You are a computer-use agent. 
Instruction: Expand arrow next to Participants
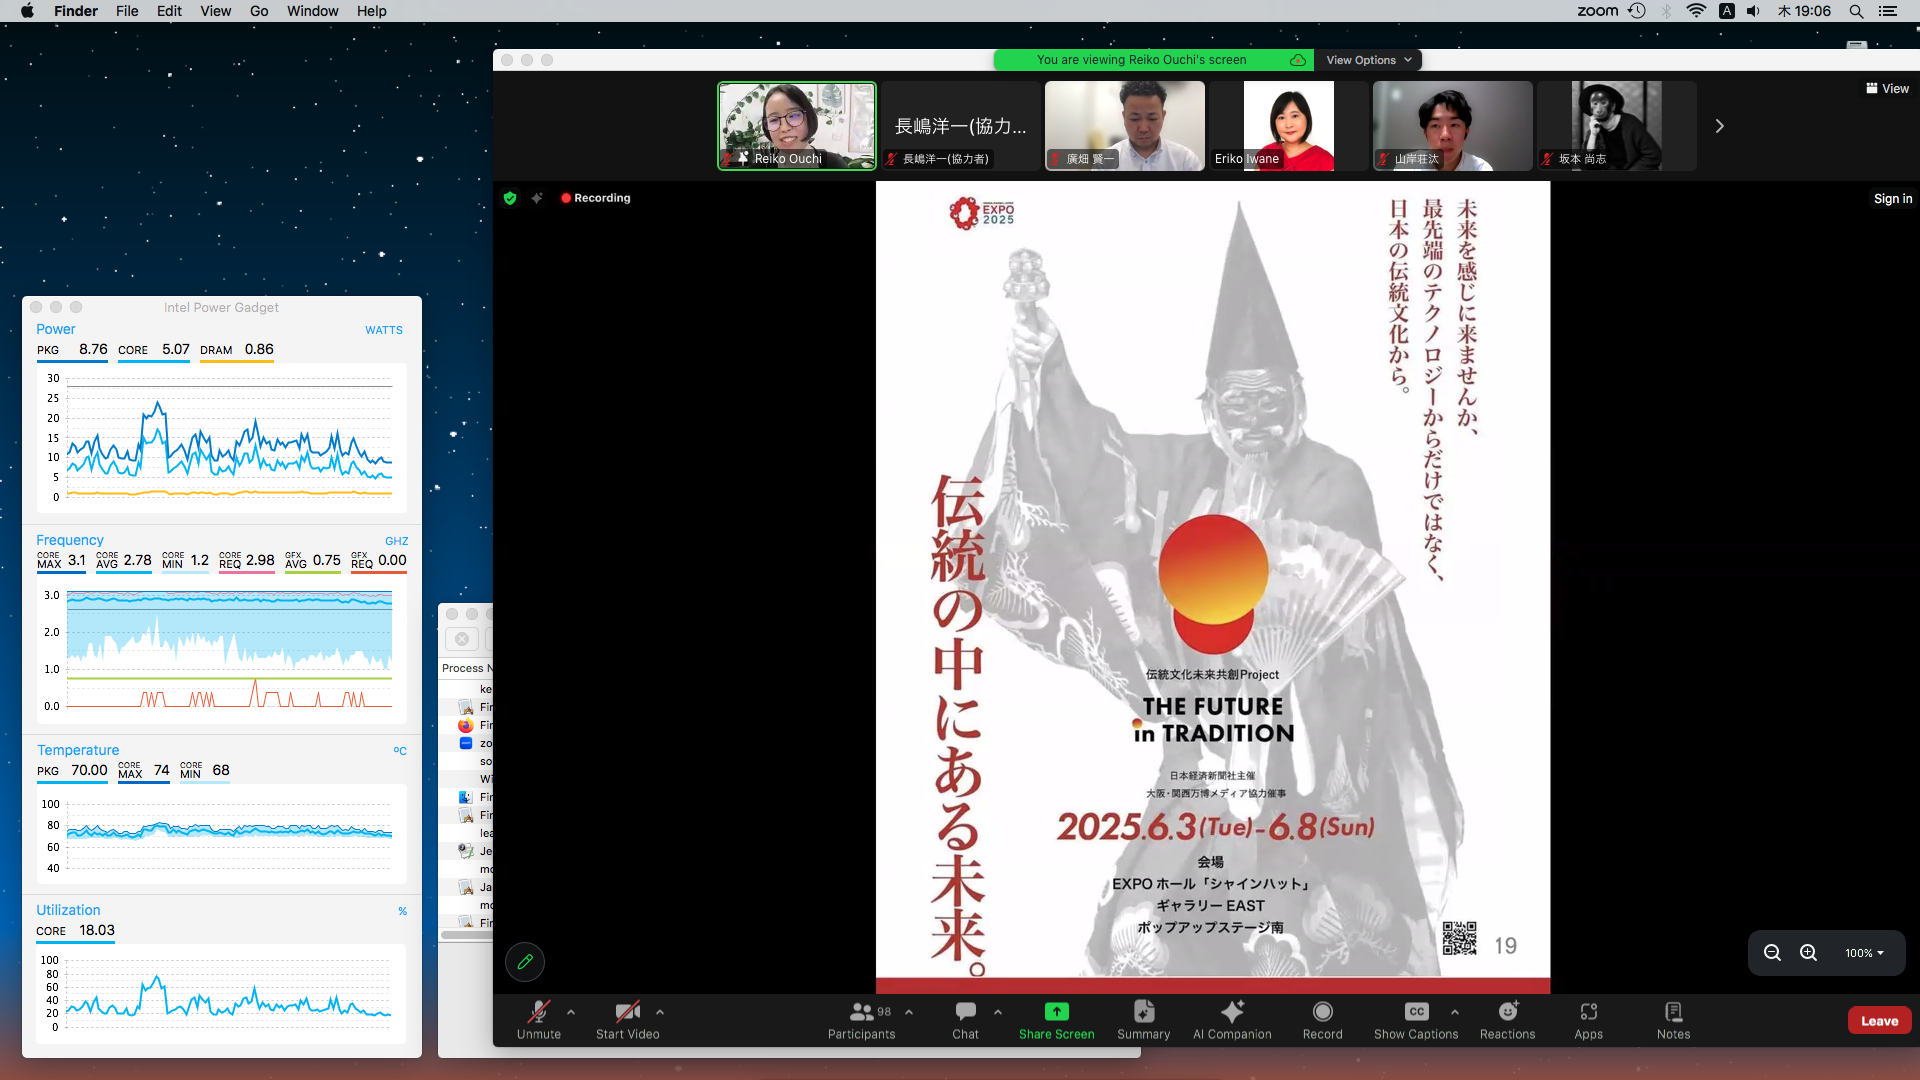[x=909, y=1012]
